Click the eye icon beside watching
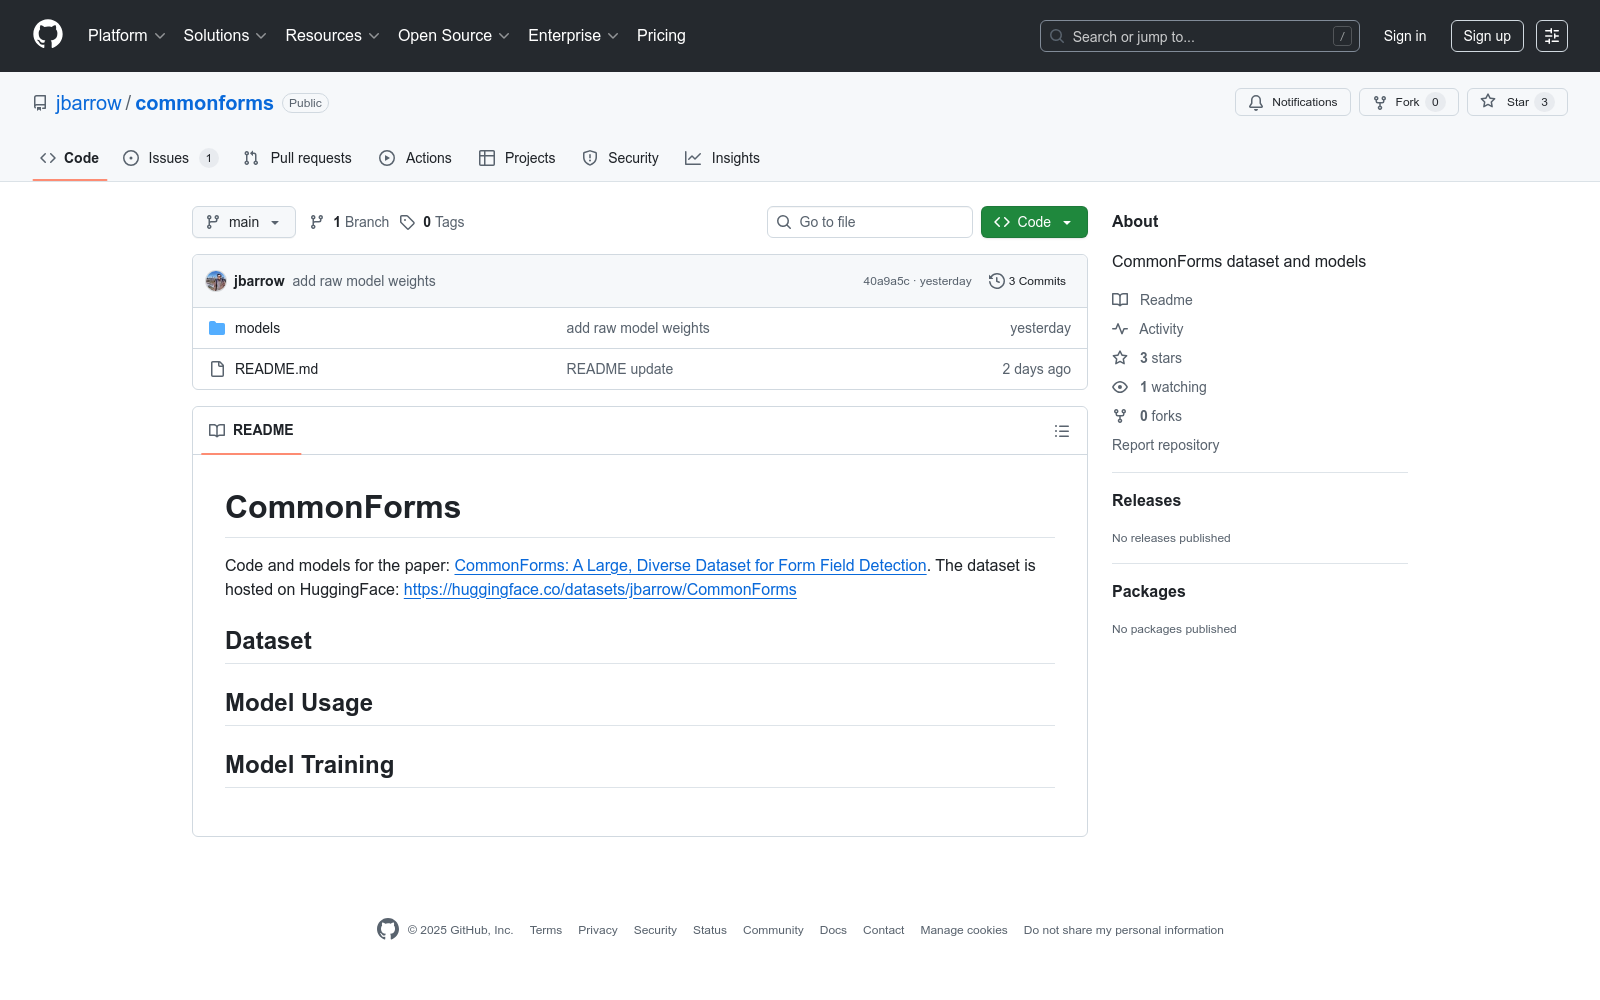The width and height of the screenshot is (1600, 1000). pyautogui.click(x=1120, y=387)
